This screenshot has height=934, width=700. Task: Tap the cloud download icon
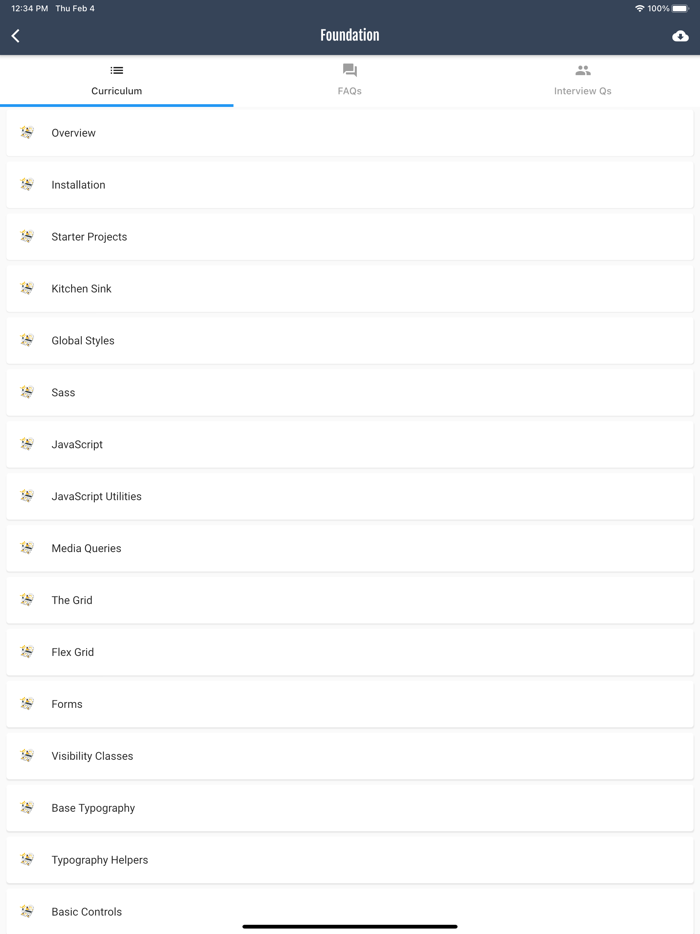tap(680, 36)
